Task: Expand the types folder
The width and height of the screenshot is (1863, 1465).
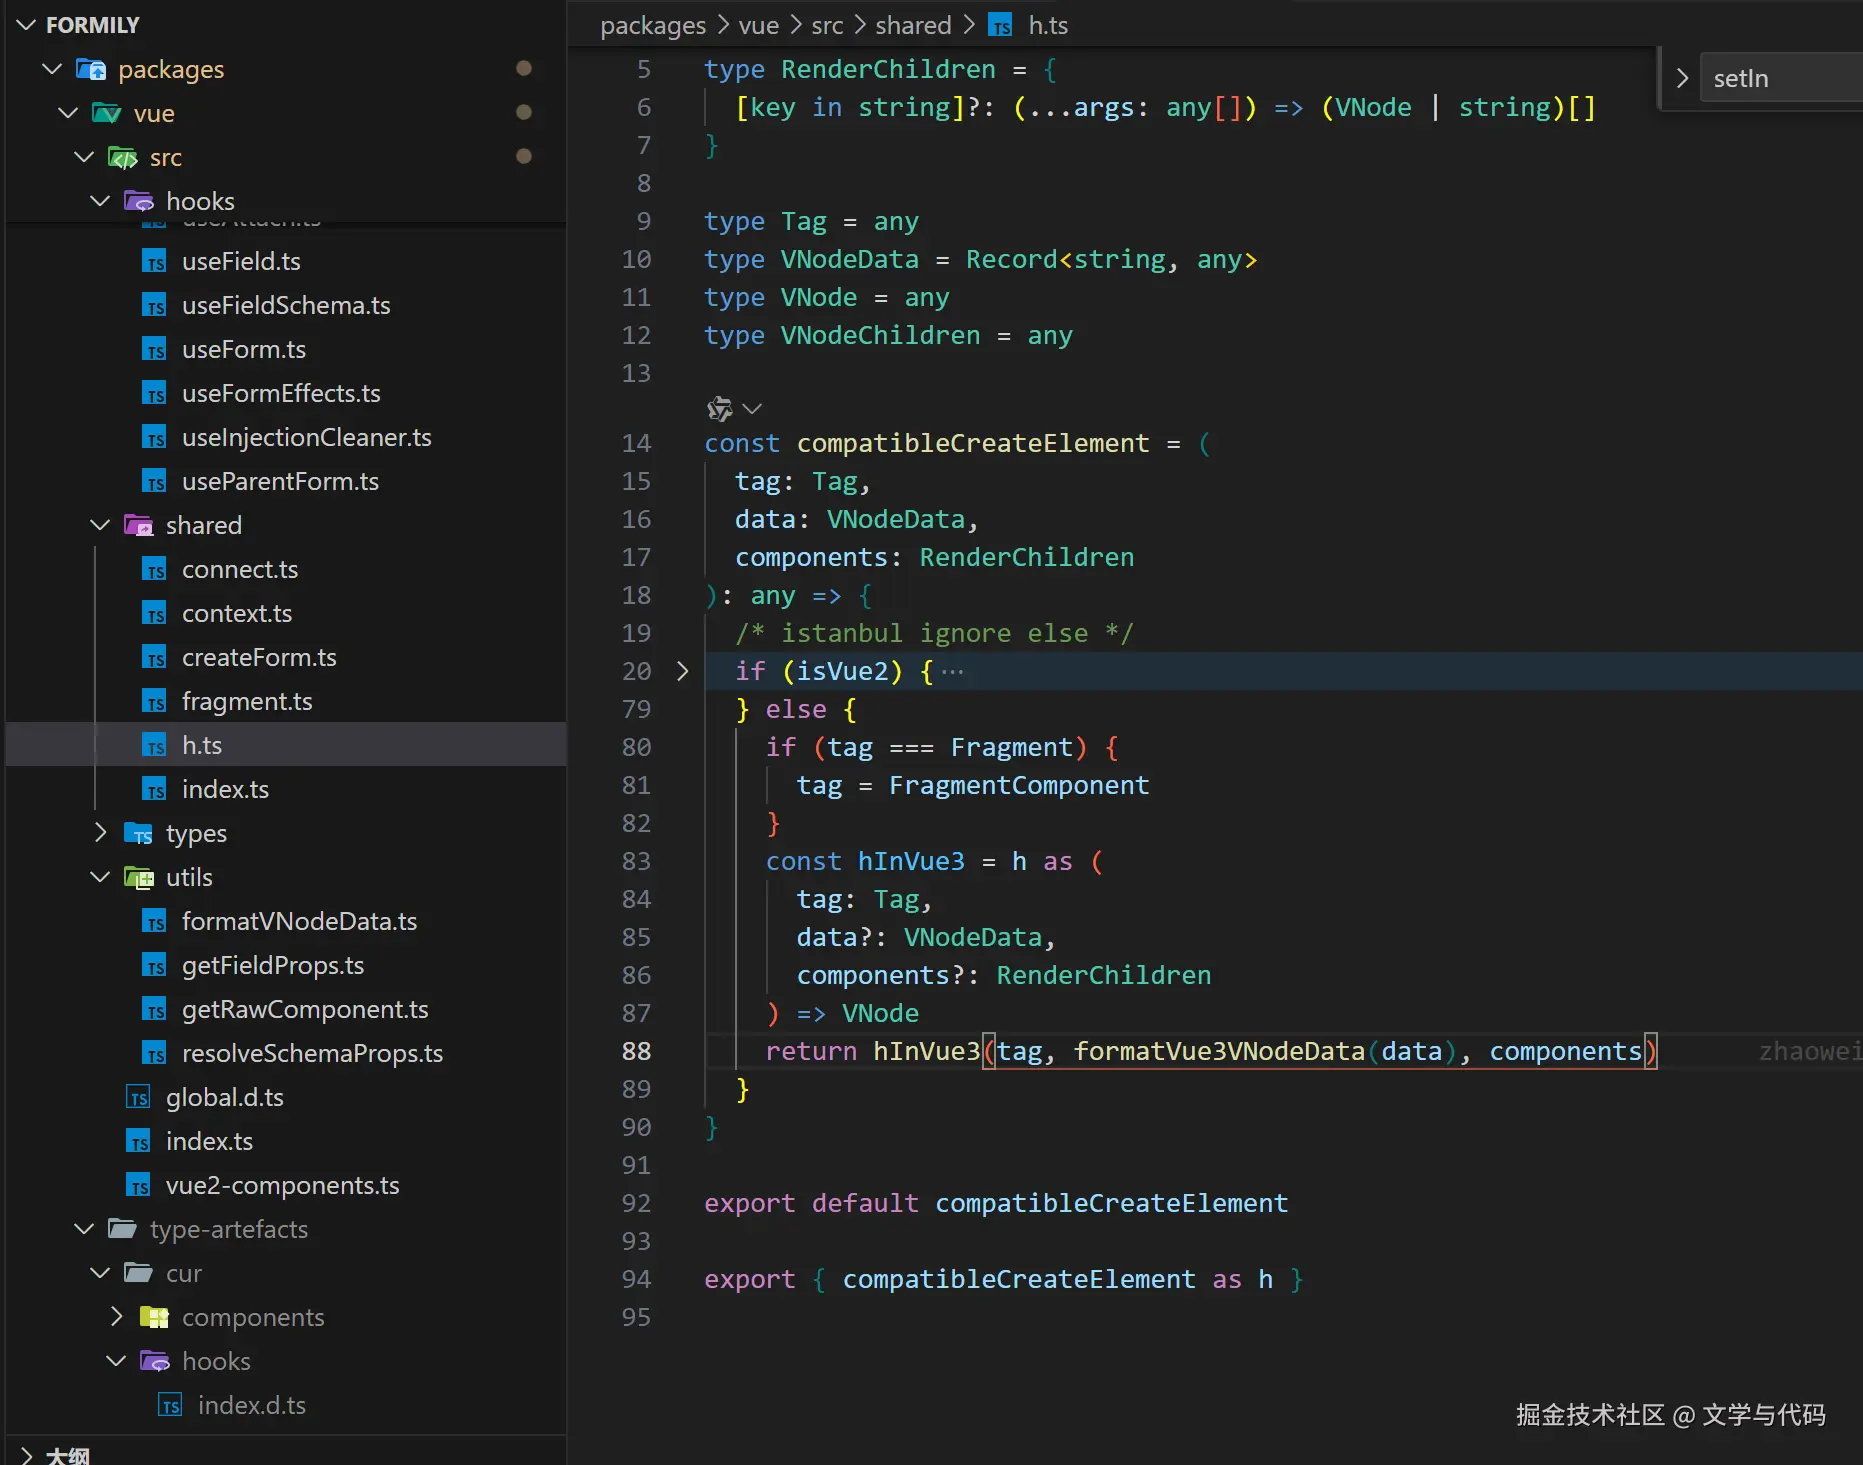Action: pos(101,833)
